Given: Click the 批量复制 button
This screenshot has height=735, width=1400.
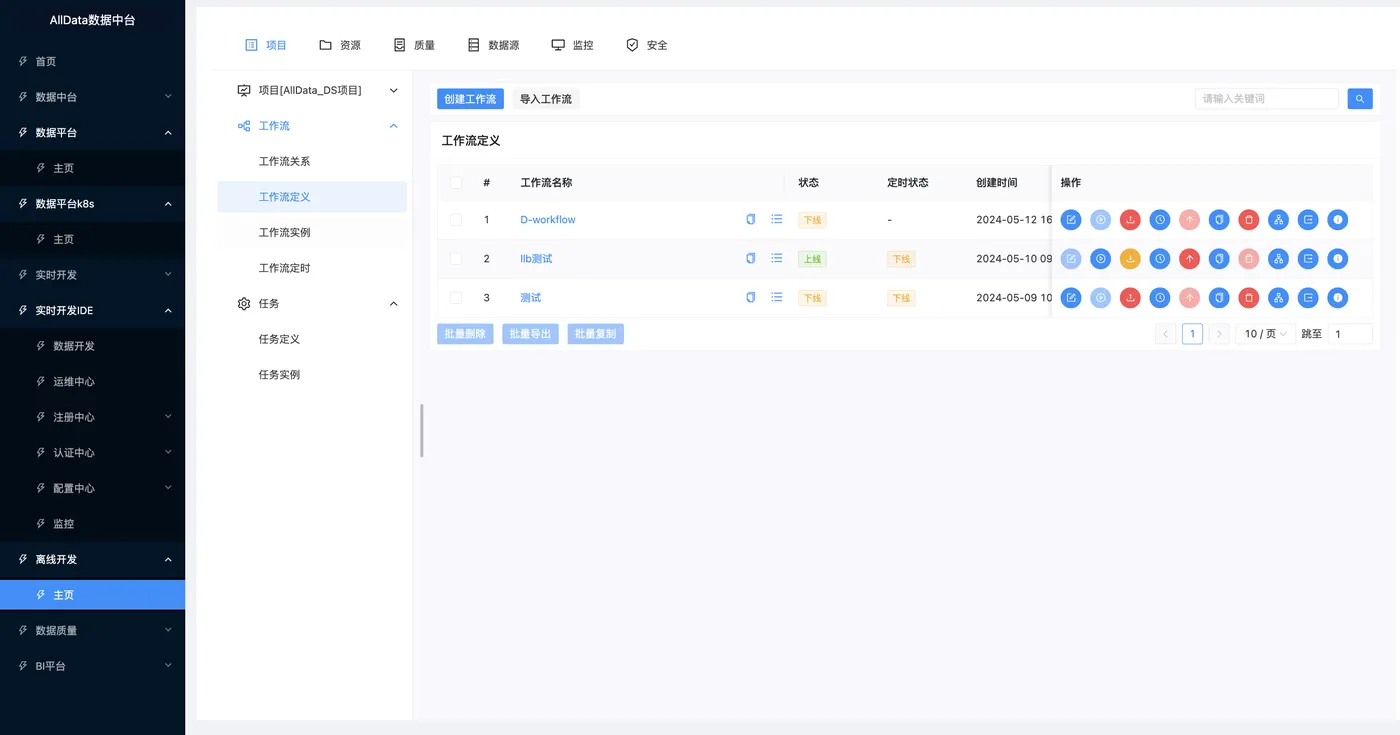Looking at the screenshot, I should coord(595,334).
